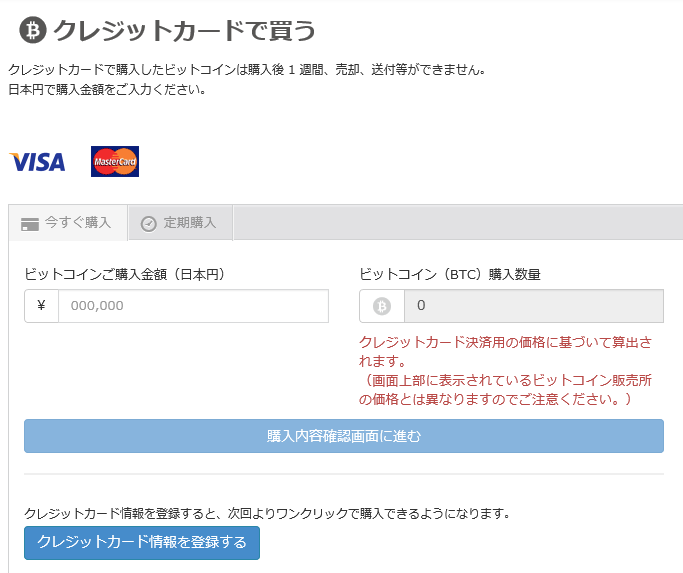Click the MasterCard logo
Image resolution: width=683 pixels, height=573 pixels.
coord(115,161)
